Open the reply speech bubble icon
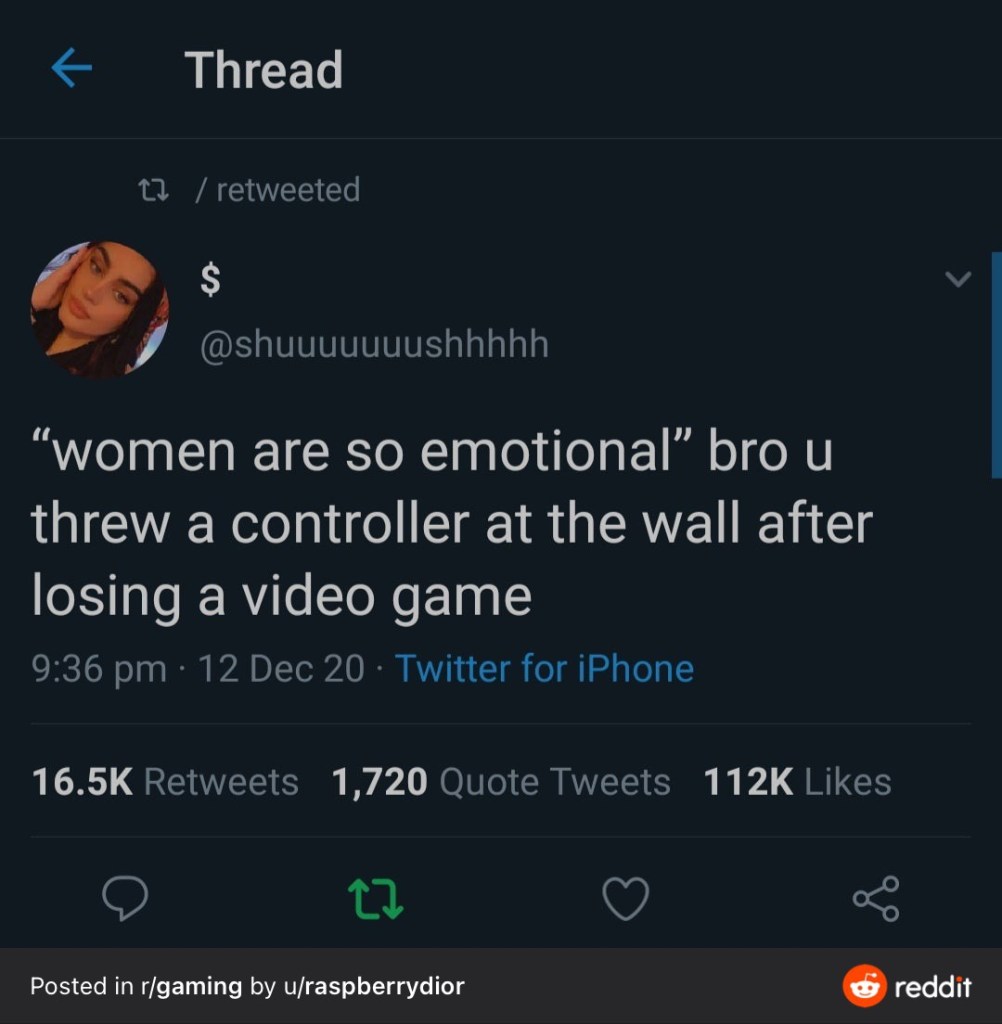This screenshot has height=1024, width=1002. point(125,898)
